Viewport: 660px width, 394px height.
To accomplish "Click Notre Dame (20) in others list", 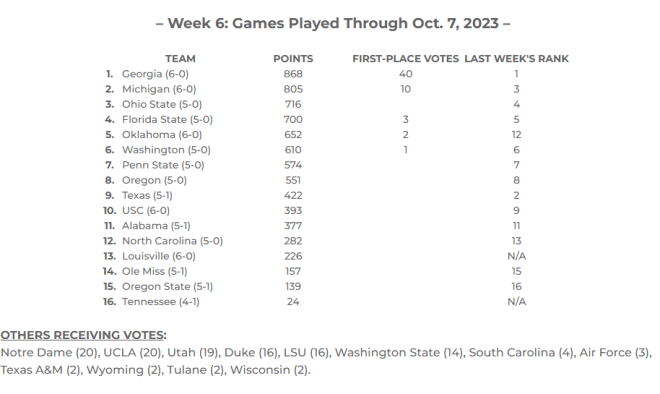I will click(49, 352).
